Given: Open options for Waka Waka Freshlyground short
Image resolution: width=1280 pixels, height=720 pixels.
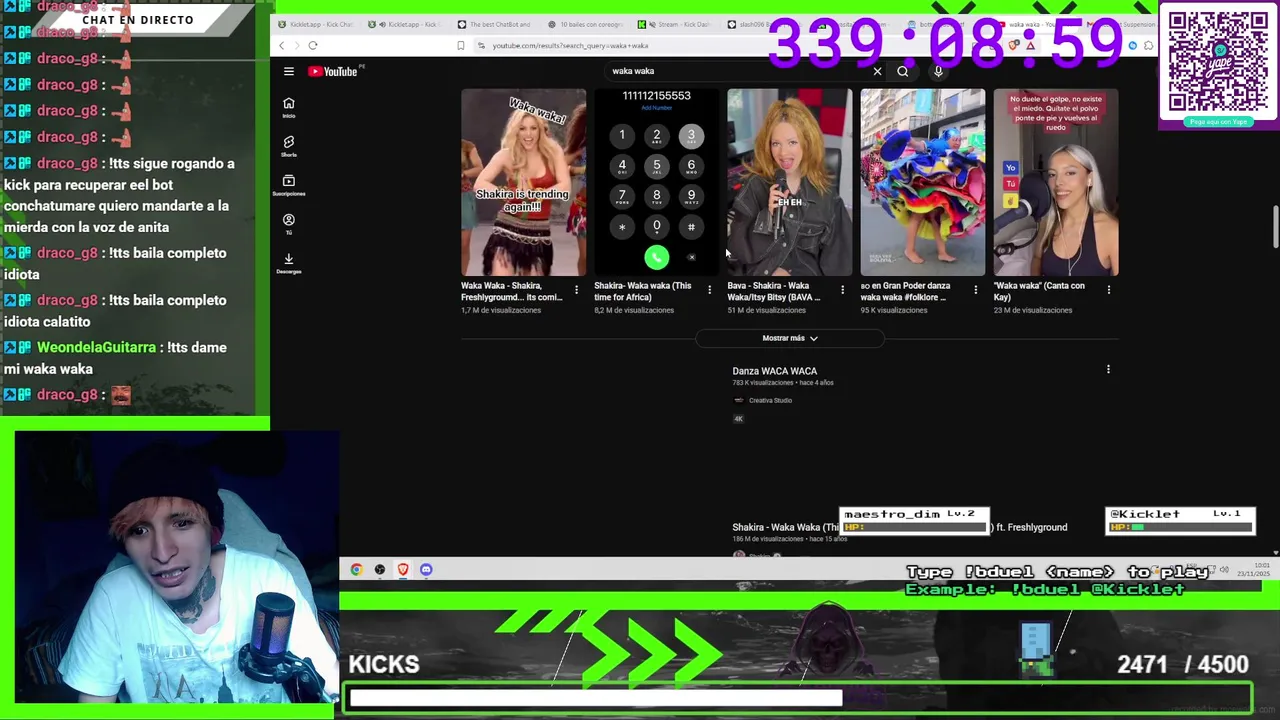Looking at the screenshot, I should click(x=576, y=290).
